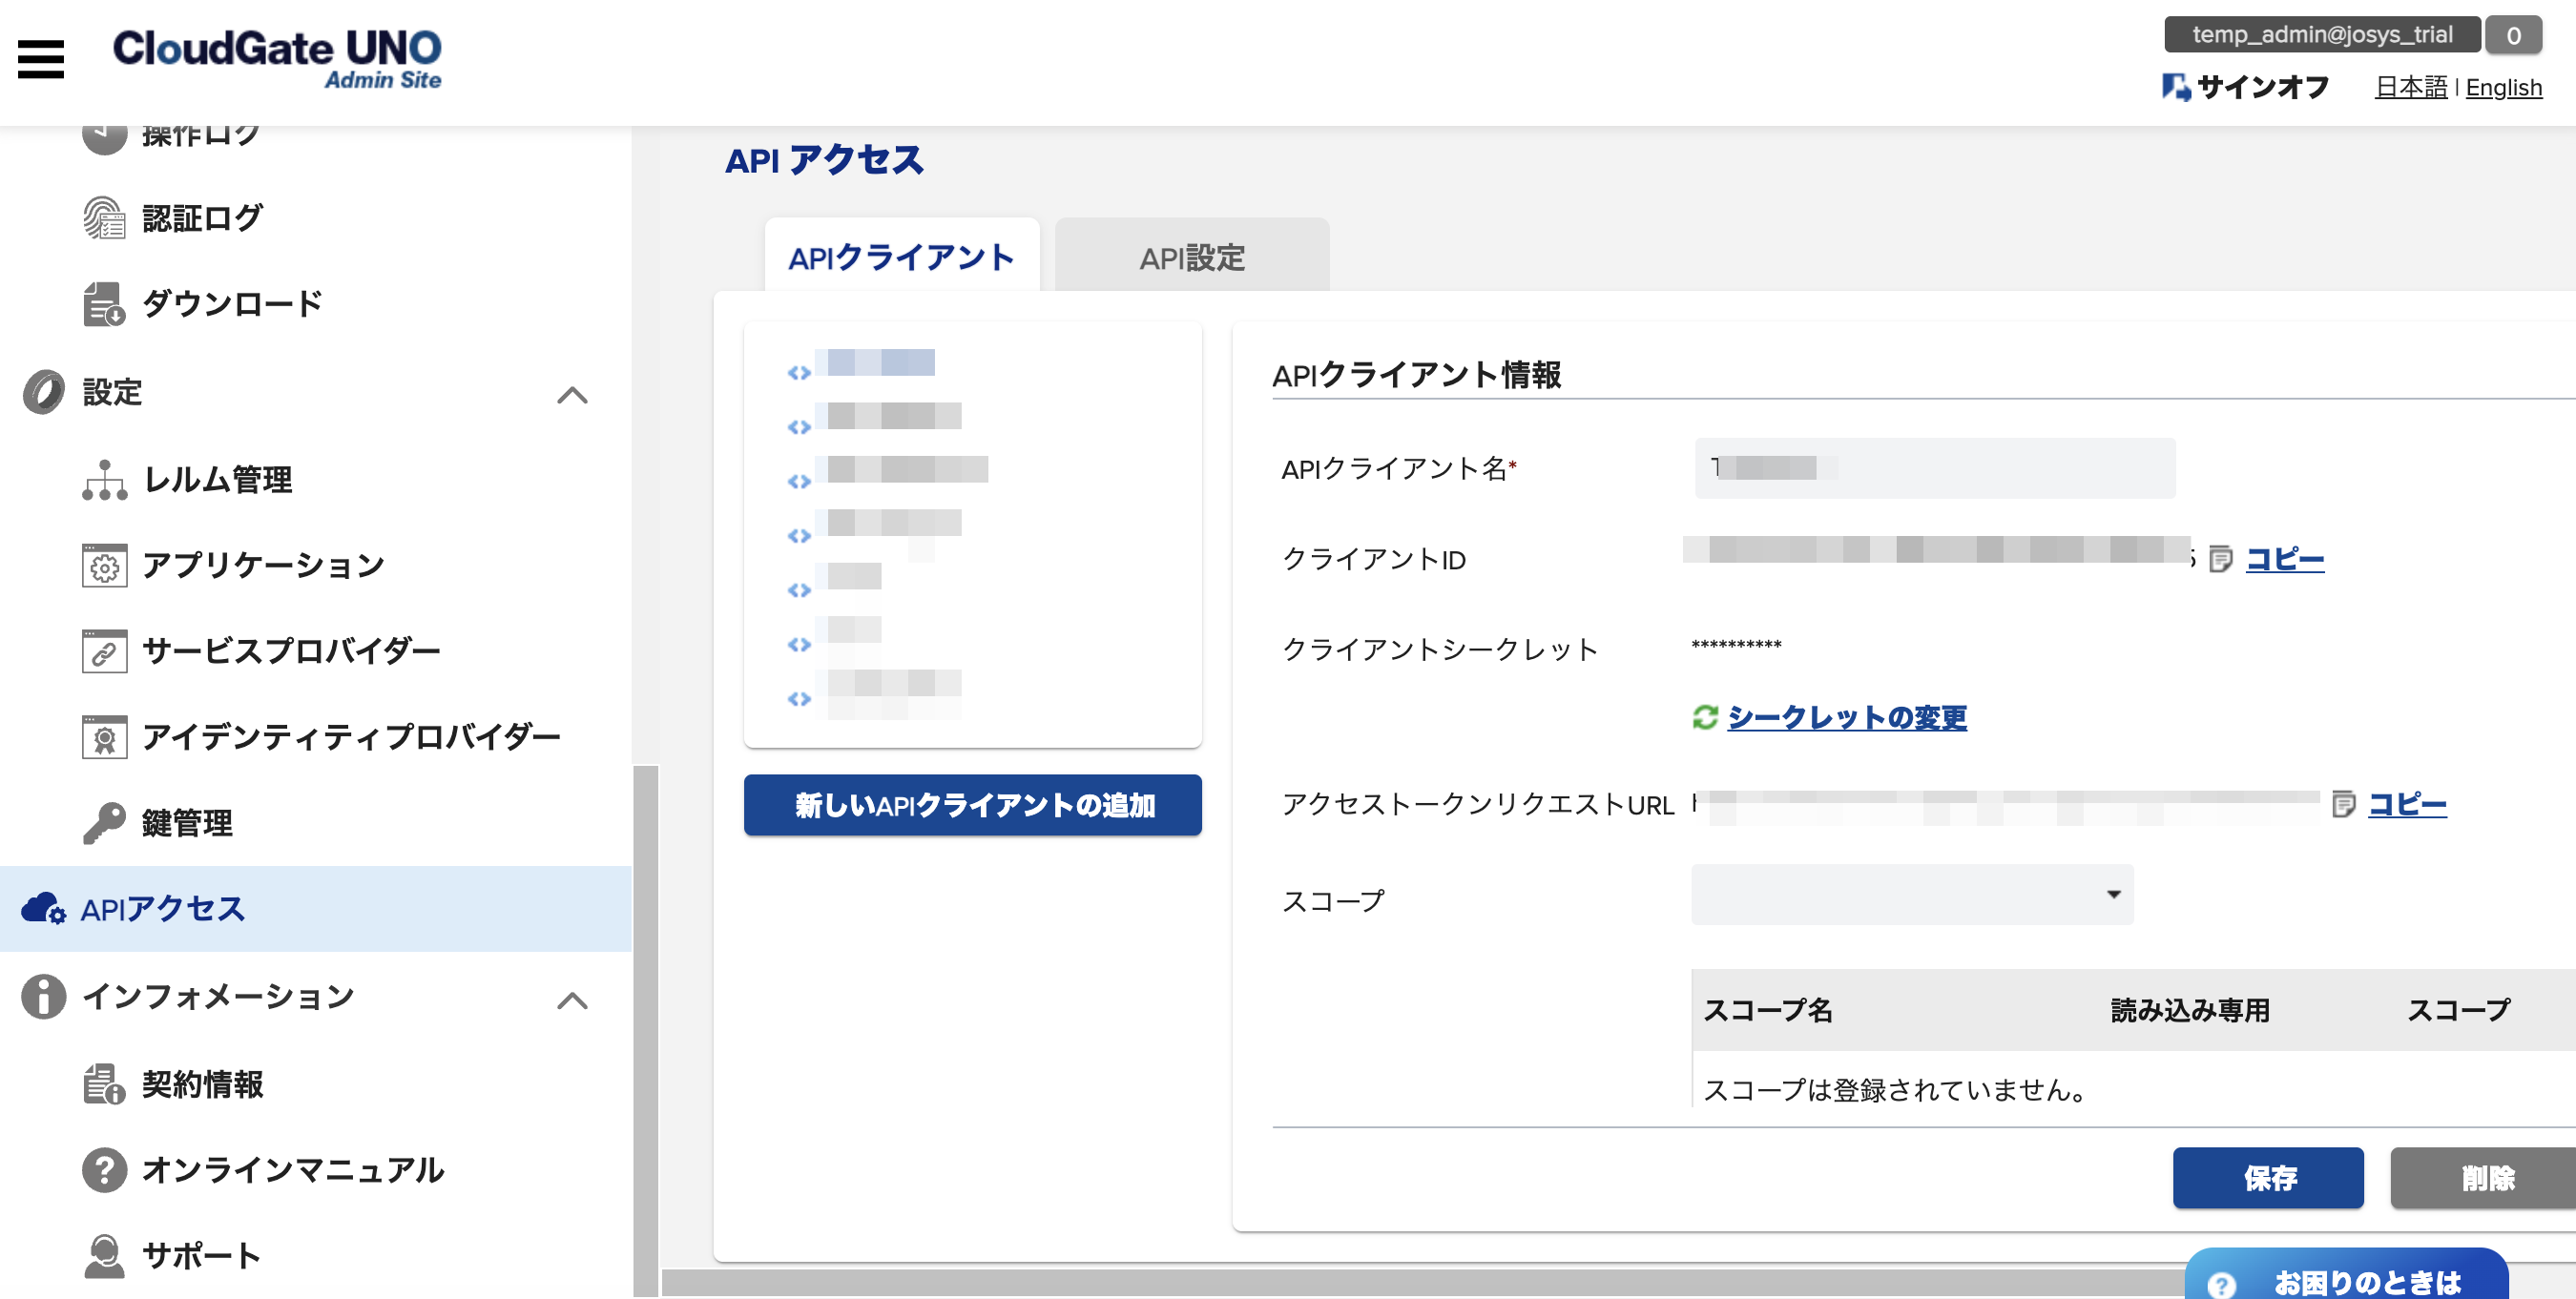Click the 鍵管理 key icon
This screenshot has height=1299, width=2576.
104,823
